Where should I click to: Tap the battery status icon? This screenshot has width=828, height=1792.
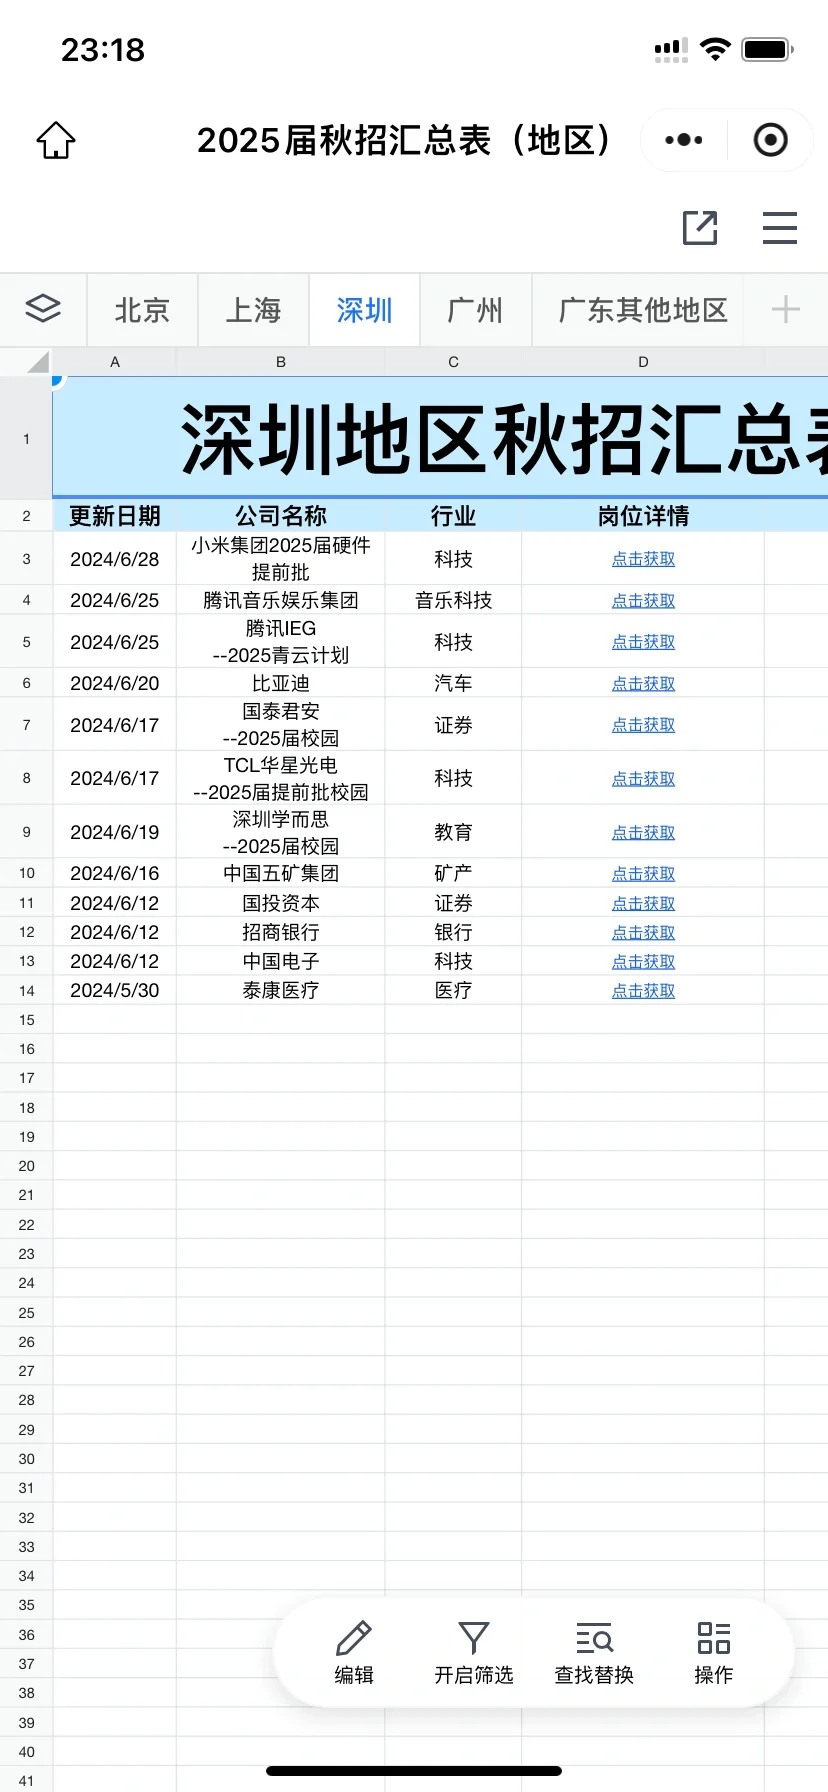click(x=768, y=49)
